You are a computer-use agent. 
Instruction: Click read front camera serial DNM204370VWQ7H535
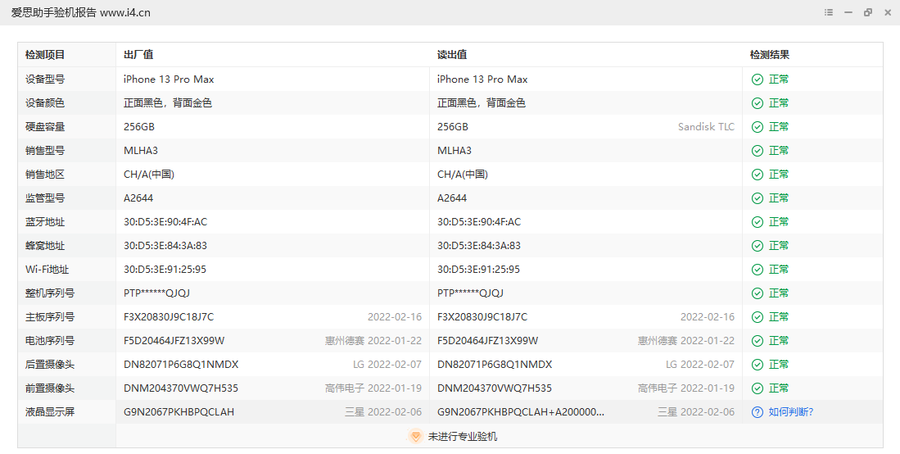[x=494, y=389]
